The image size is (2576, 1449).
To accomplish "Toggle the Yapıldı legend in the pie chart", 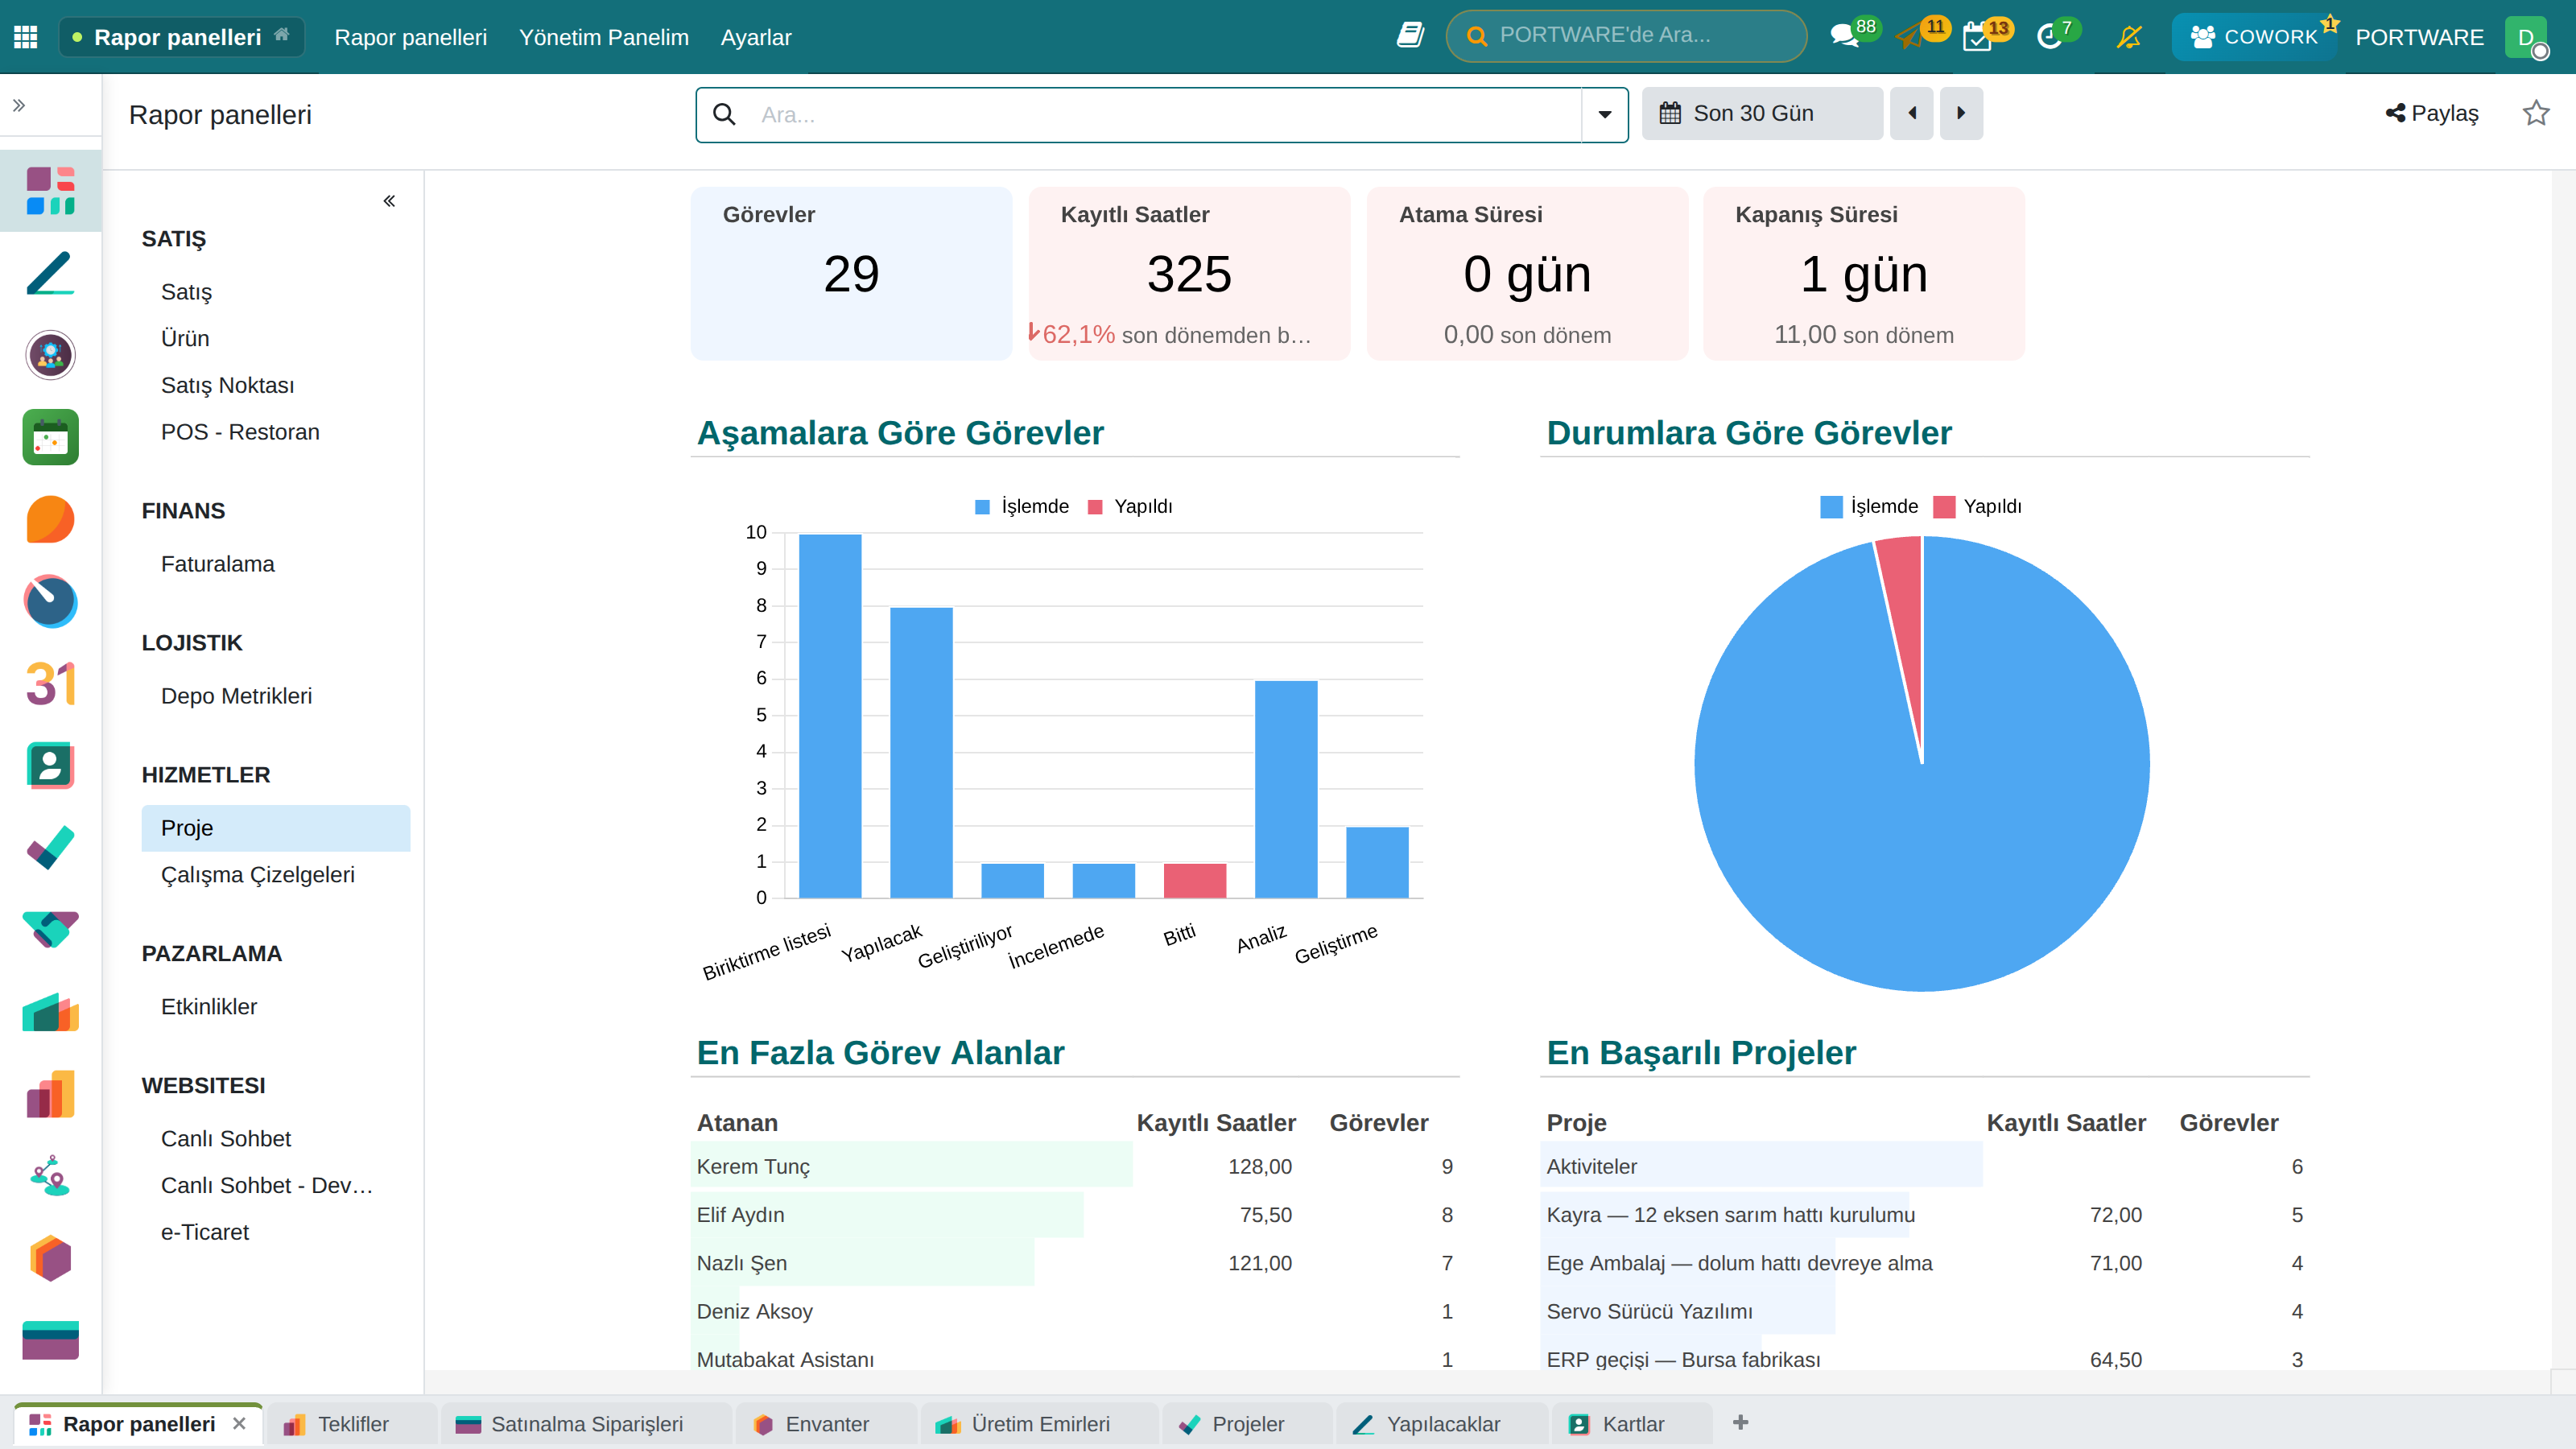I will click(x=1977, y=506).
